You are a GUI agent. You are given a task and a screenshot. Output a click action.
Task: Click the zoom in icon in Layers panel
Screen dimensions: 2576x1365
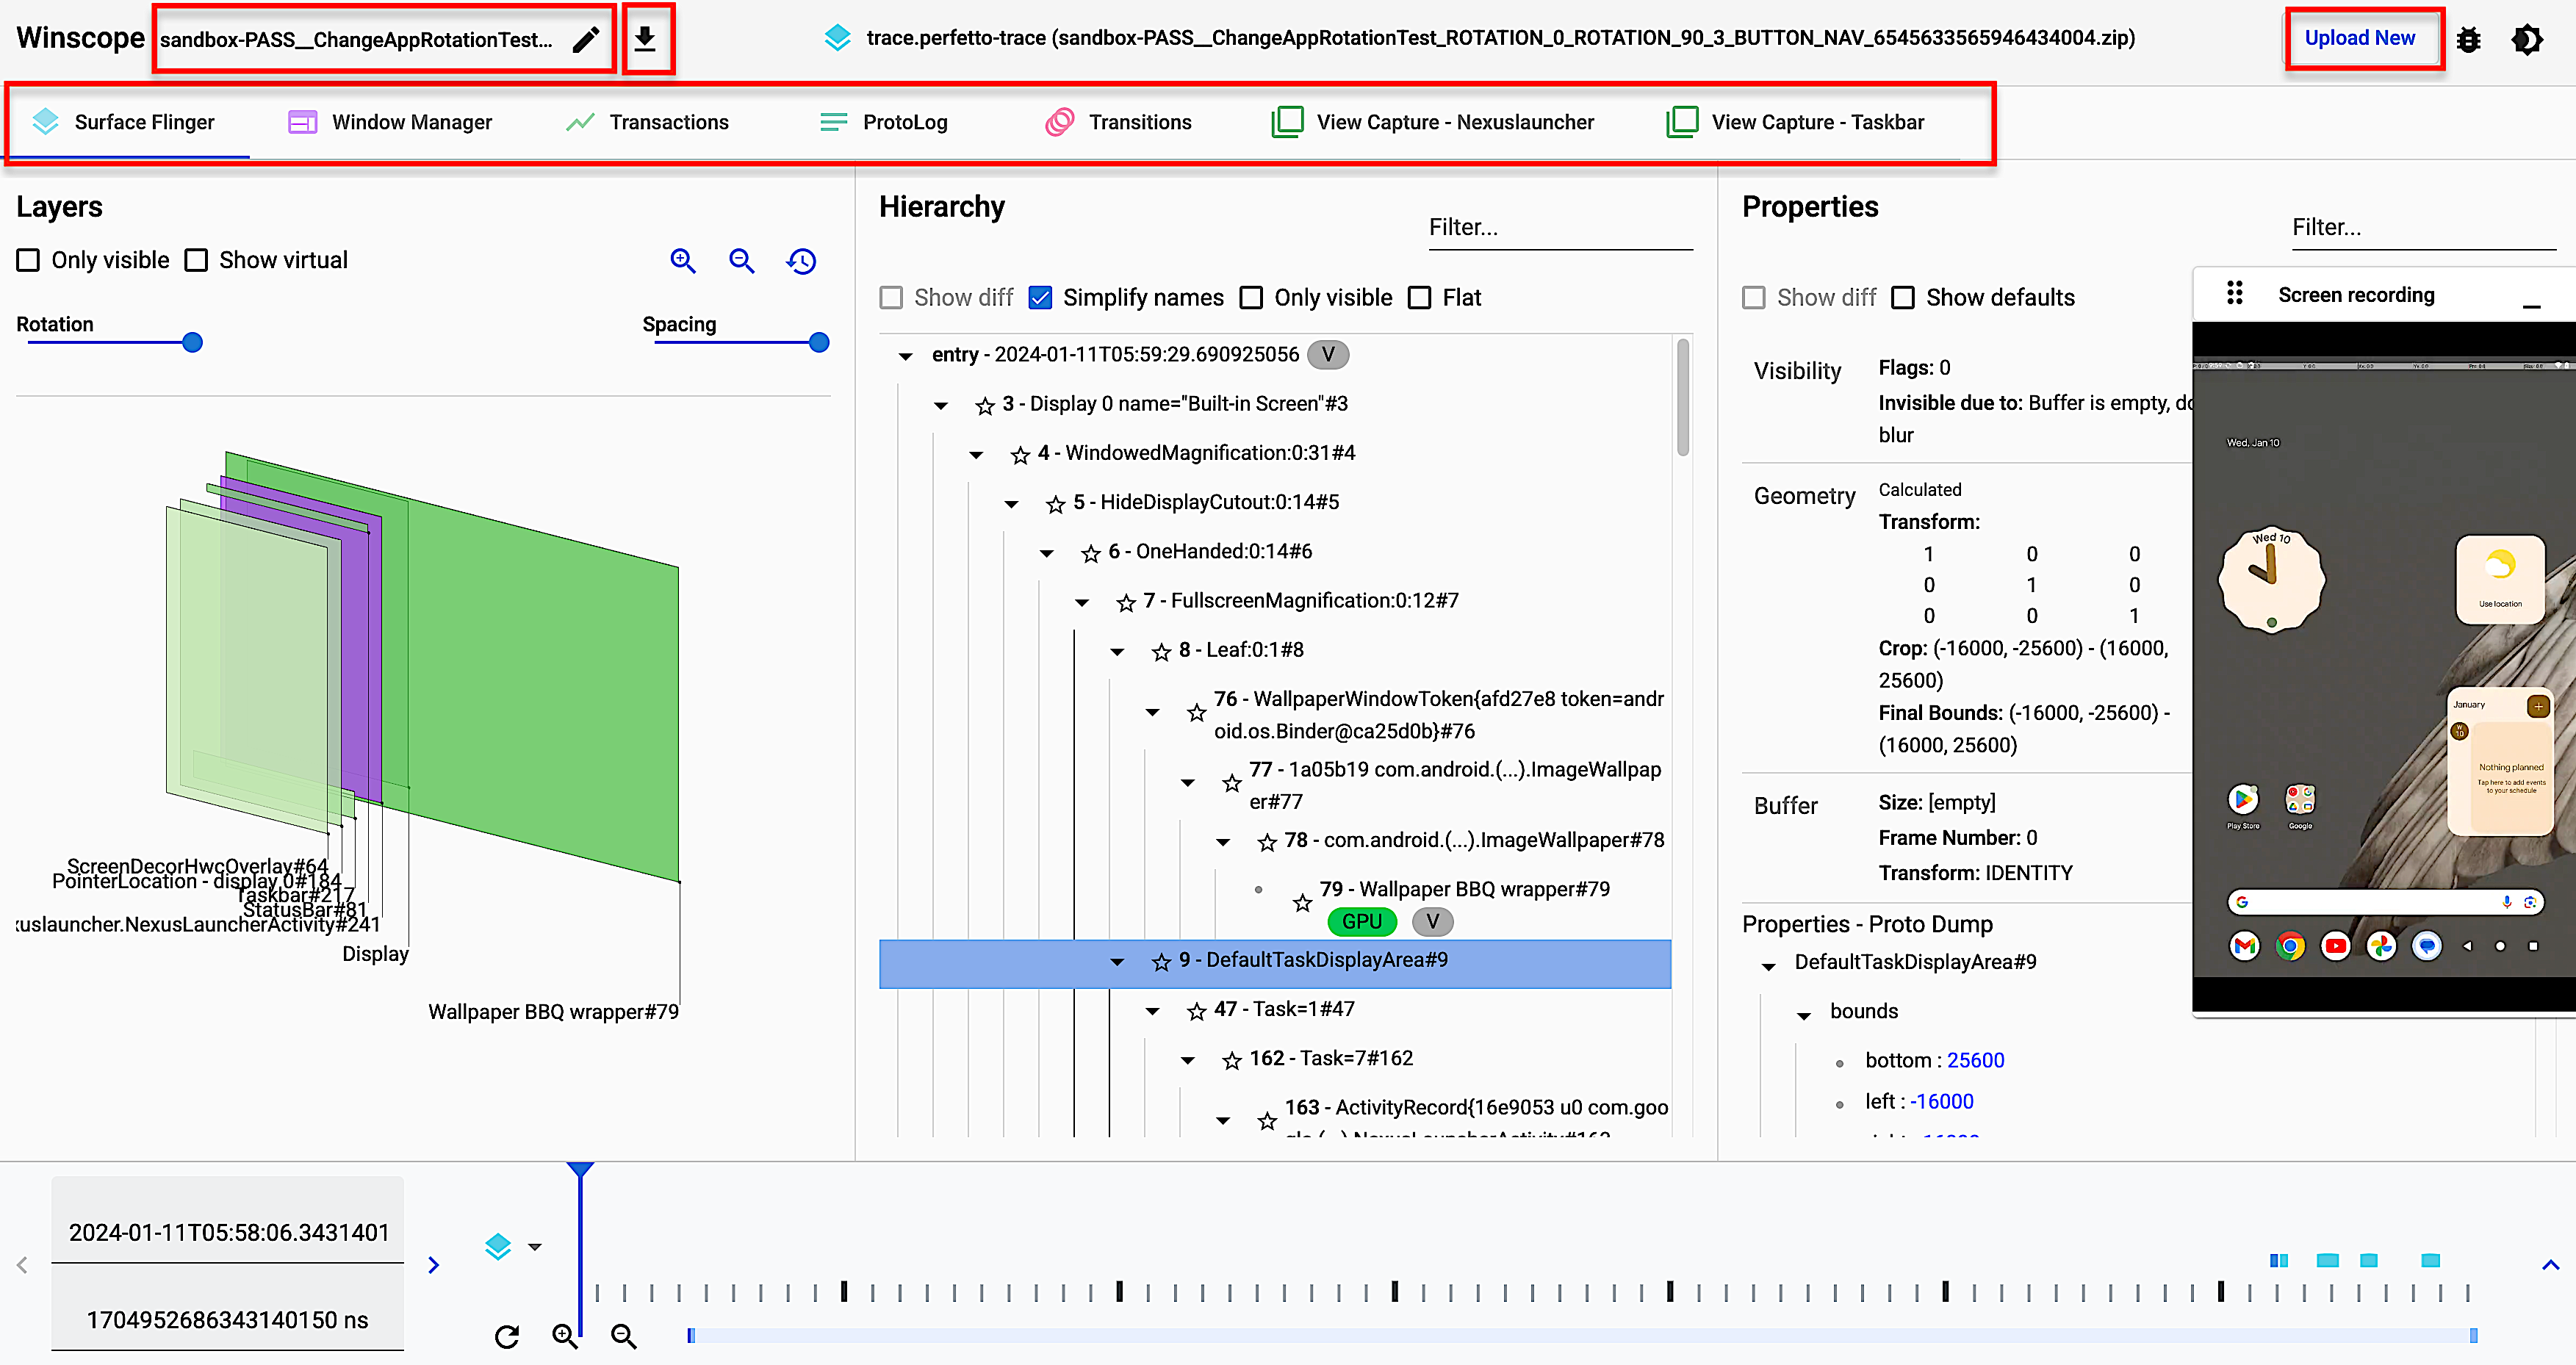[x=683, y=261]
